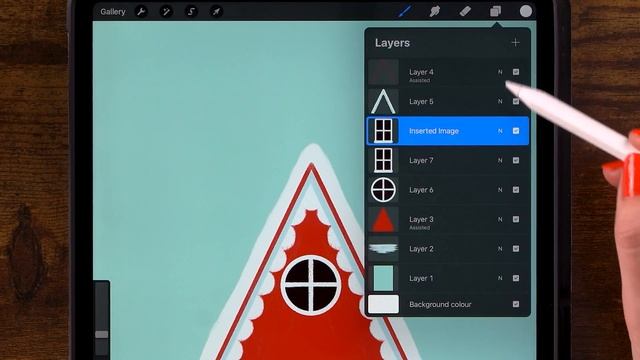The height and width of the screenshot is (360, 640).
Task: Open the Actions wrench menu
Action: click(141, 11)
